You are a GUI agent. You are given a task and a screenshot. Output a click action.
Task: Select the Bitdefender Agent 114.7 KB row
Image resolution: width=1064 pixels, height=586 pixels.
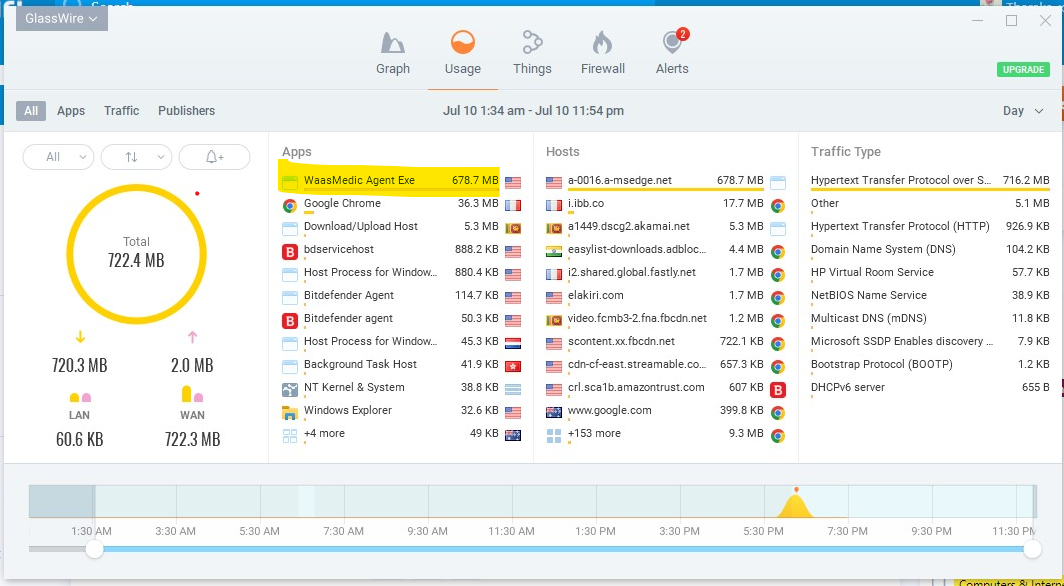[401, 296]
